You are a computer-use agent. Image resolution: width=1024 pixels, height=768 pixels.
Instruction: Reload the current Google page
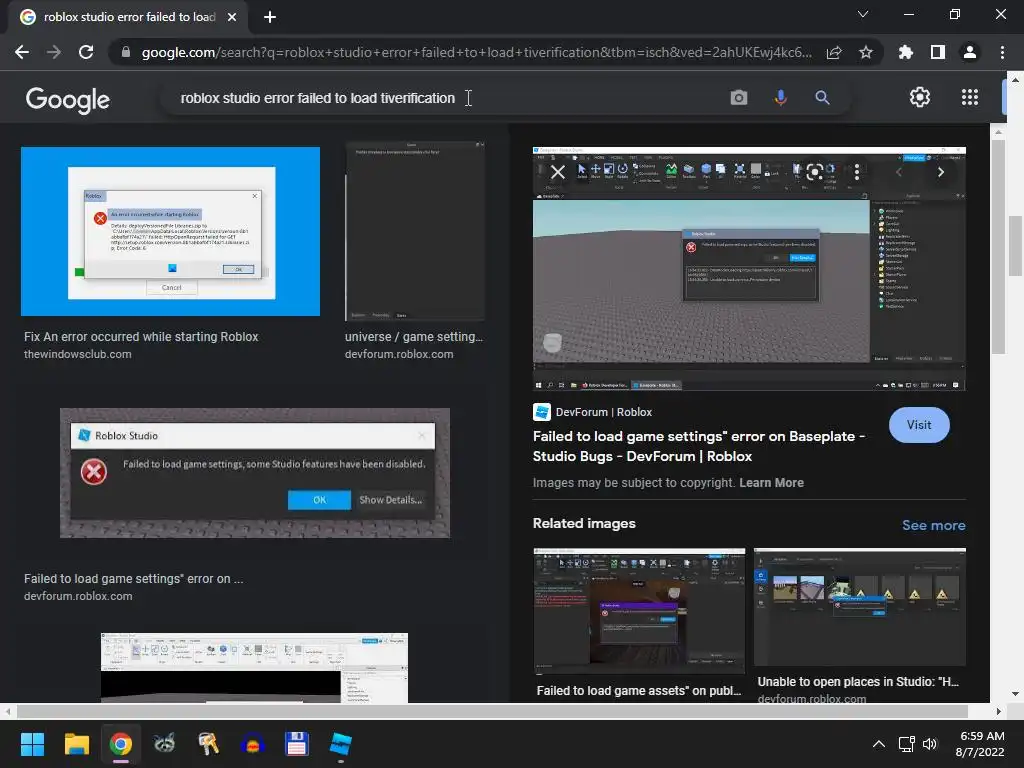(86, 52)
